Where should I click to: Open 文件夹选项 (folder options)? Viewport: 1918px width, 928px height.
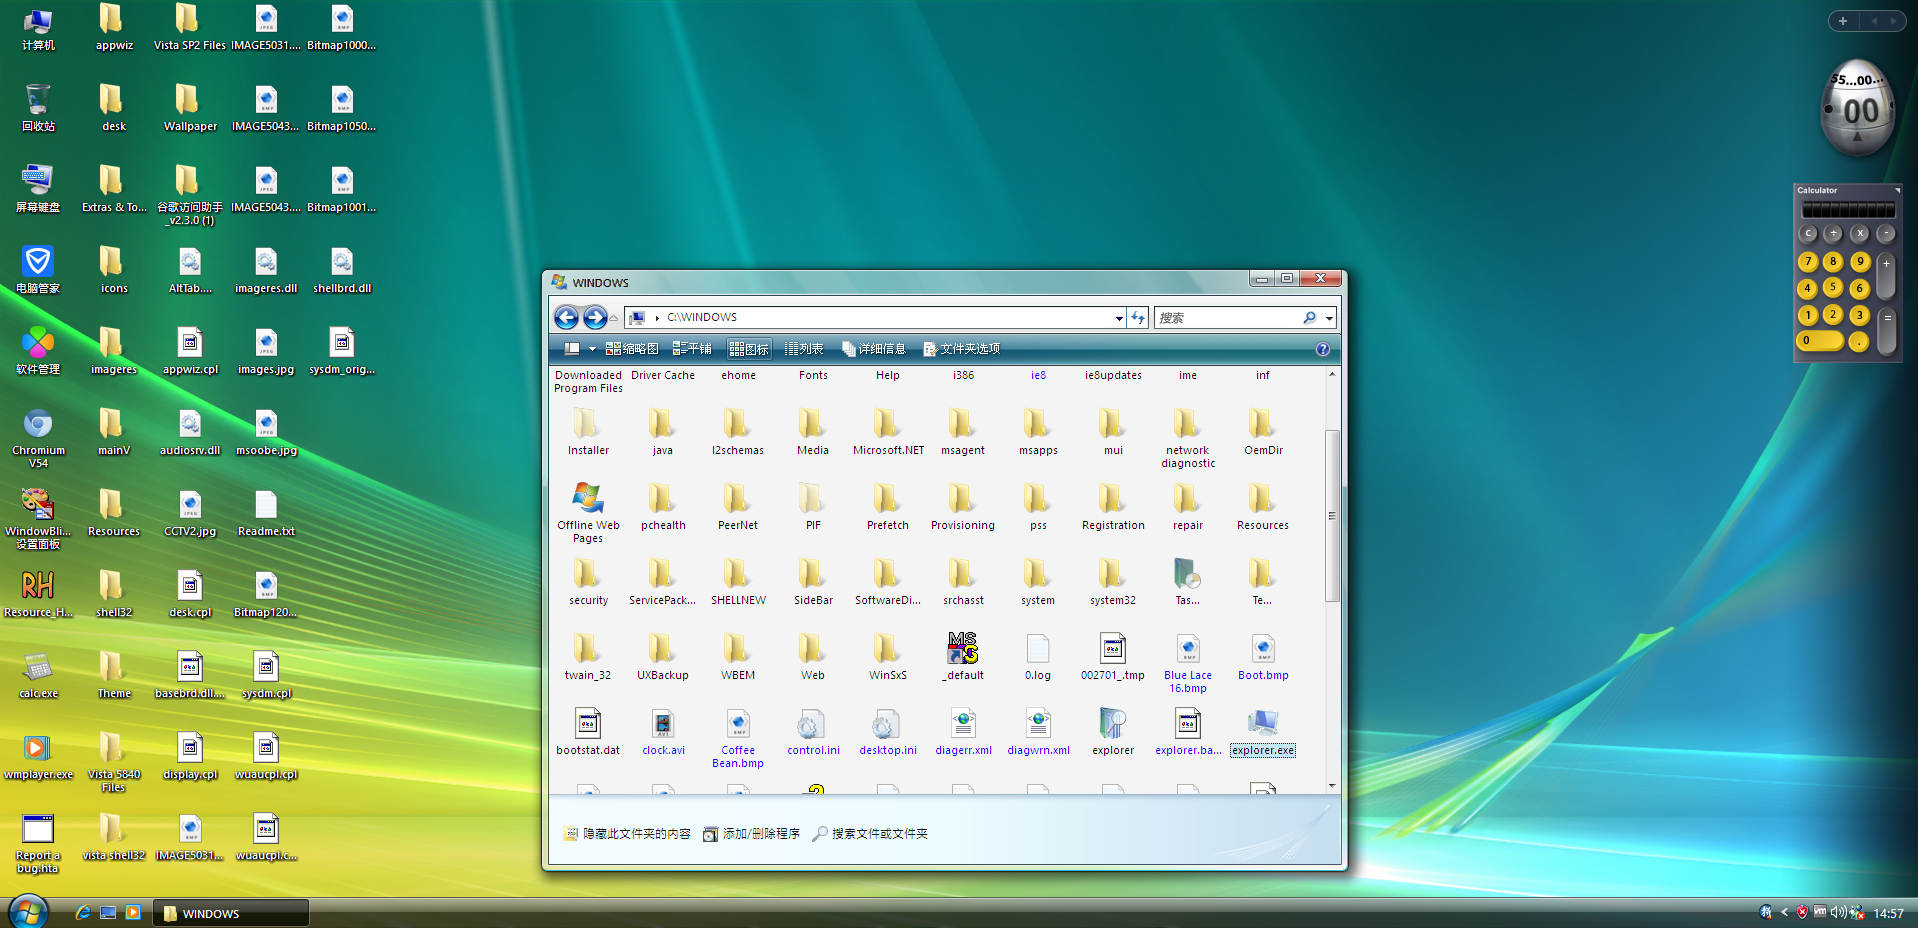(961, 348)
